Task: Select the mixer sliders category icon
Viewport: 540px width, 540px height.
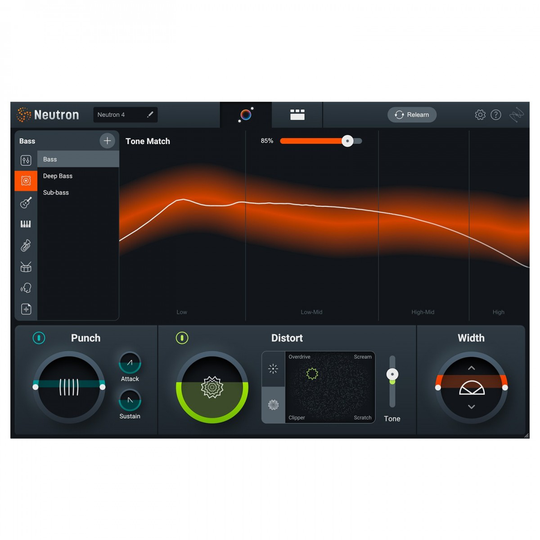Action: [26, 160]
